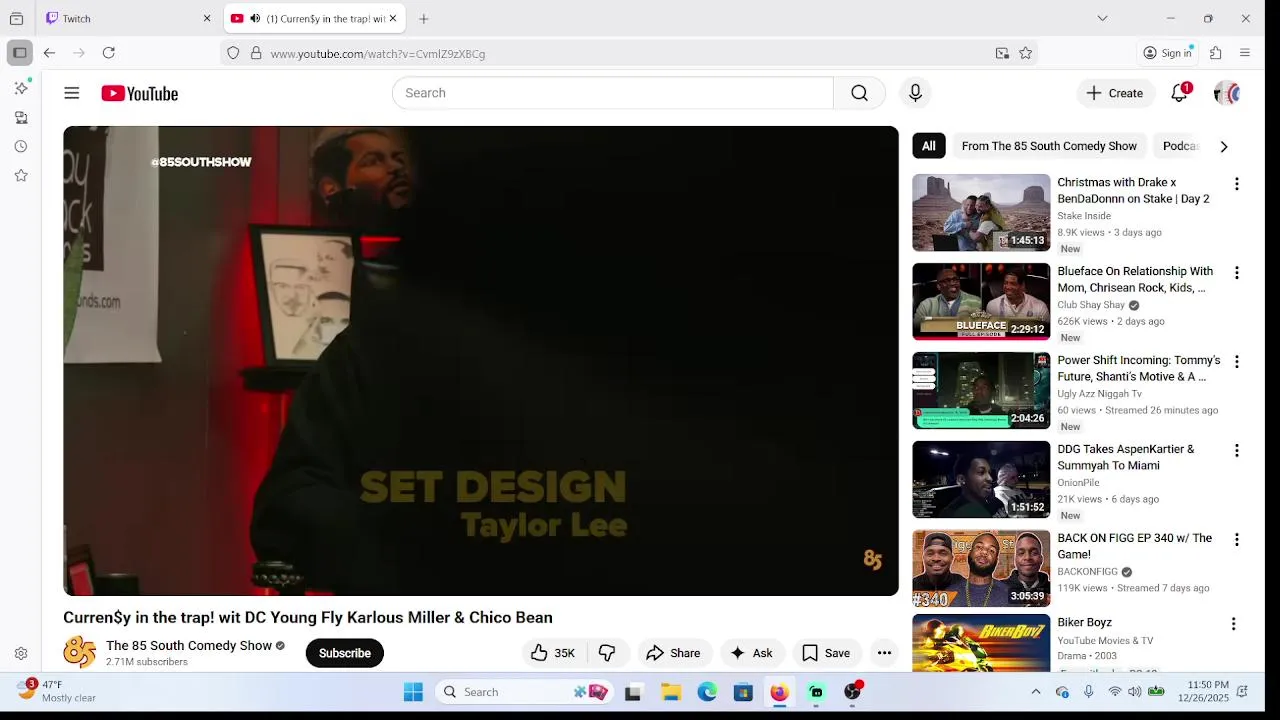1280x720 pixels.
Task: Click the YouTube logo home link
Action: coord(139,93)
